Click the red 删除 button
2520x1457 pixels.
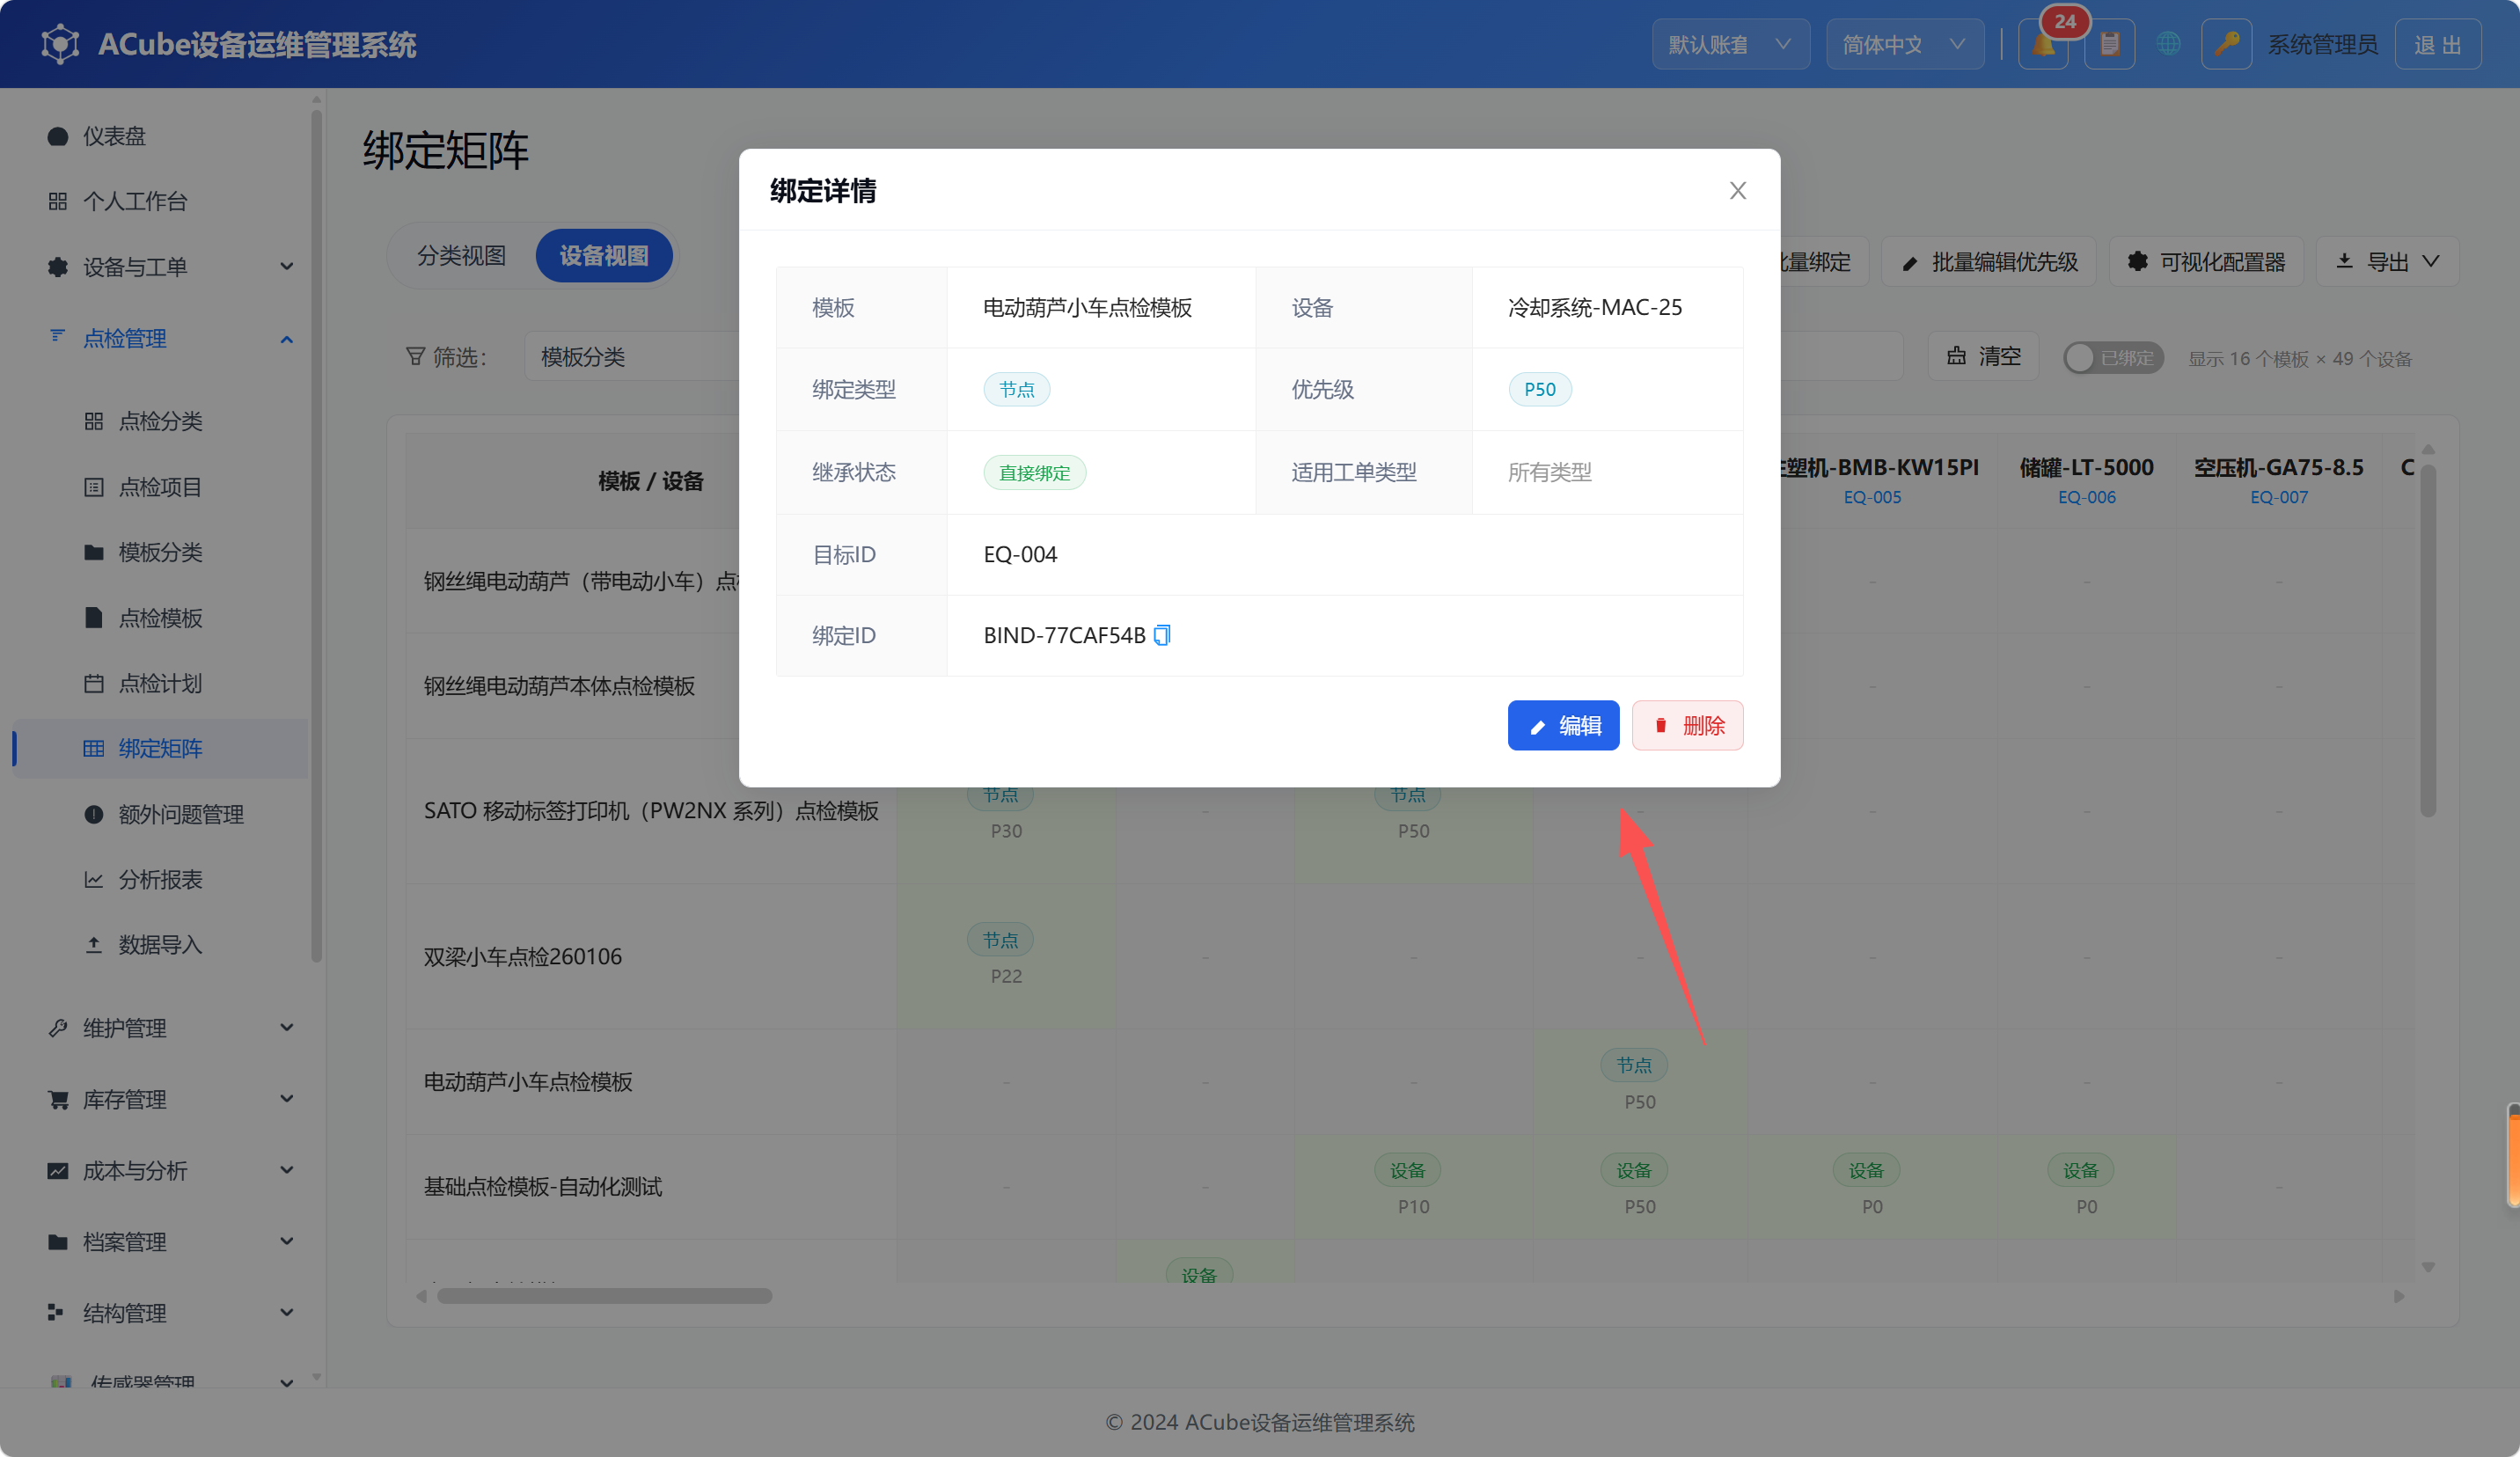click(x=1687, y=725)
